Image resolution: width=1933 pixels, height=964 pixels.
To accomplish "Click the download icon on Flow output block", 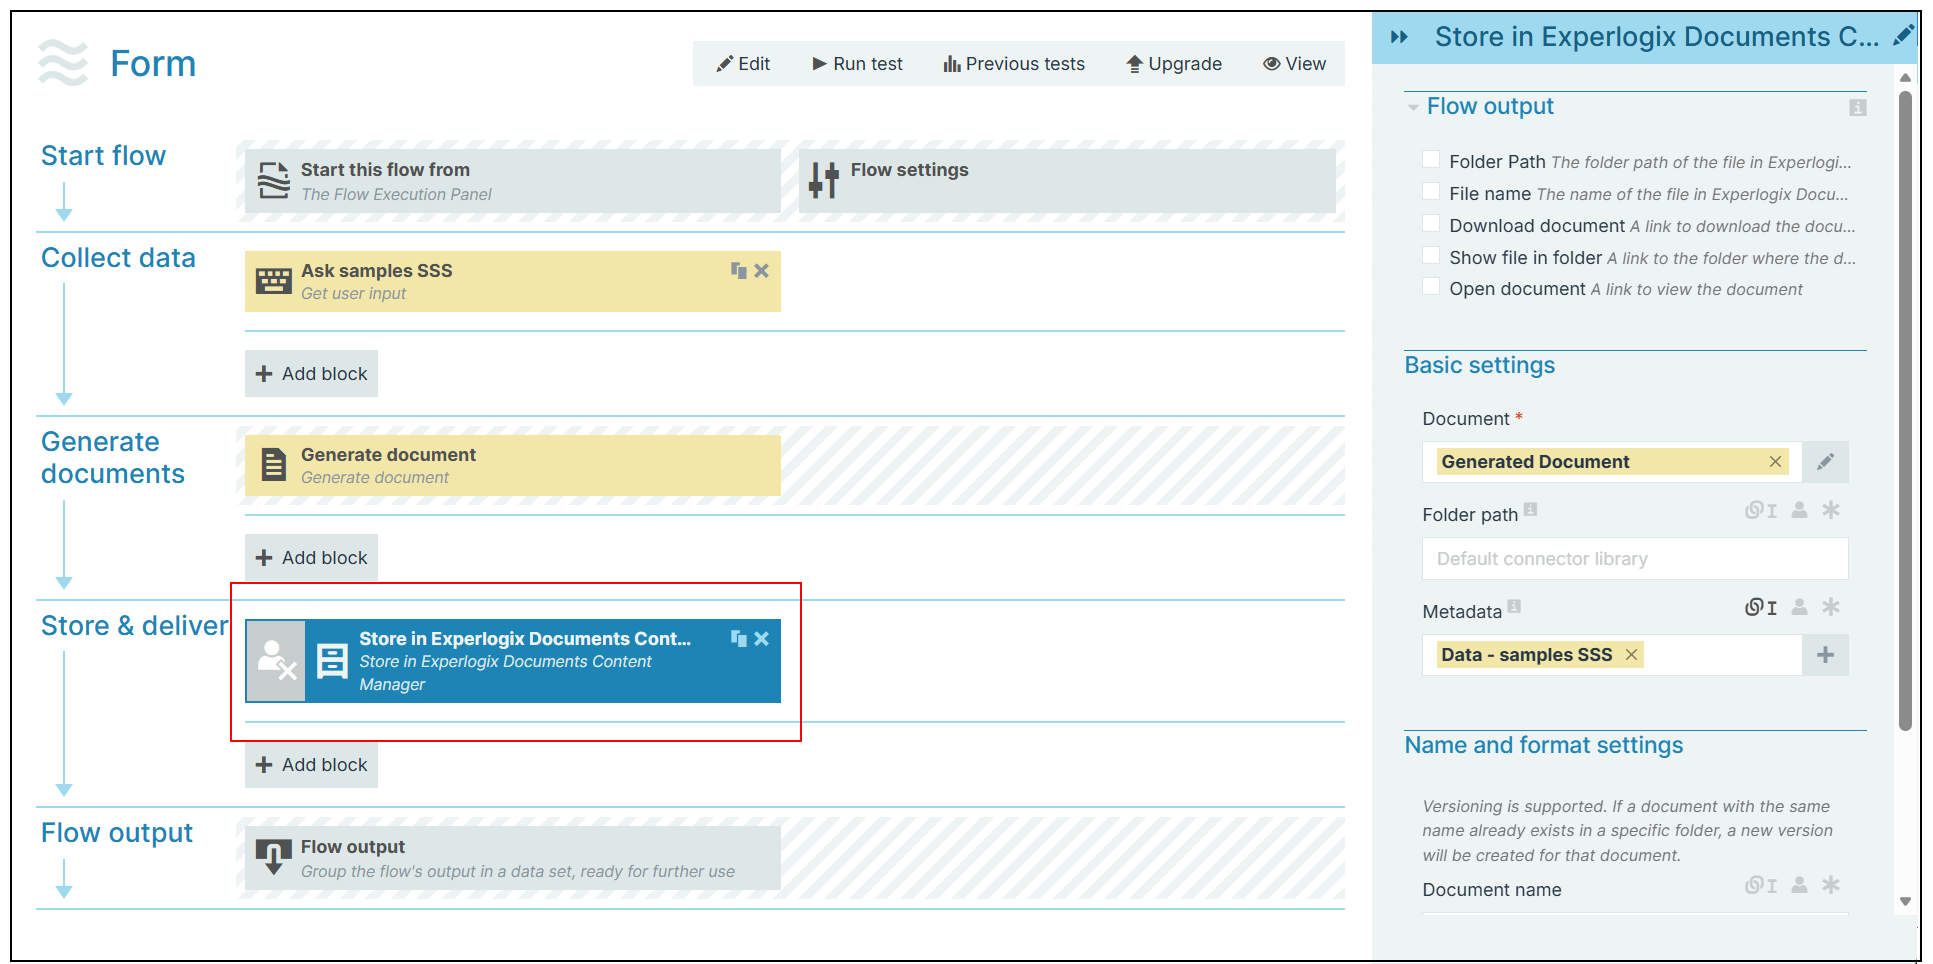I will 273,857.
